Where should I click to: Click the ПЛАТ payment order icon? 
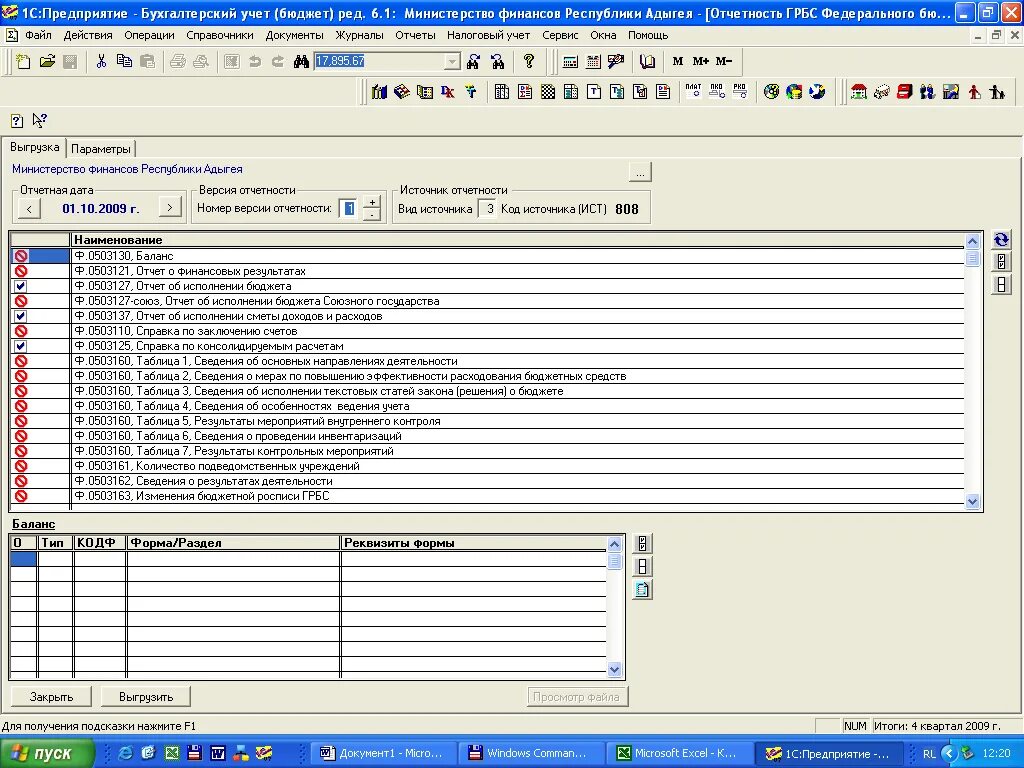coord(694,91)
